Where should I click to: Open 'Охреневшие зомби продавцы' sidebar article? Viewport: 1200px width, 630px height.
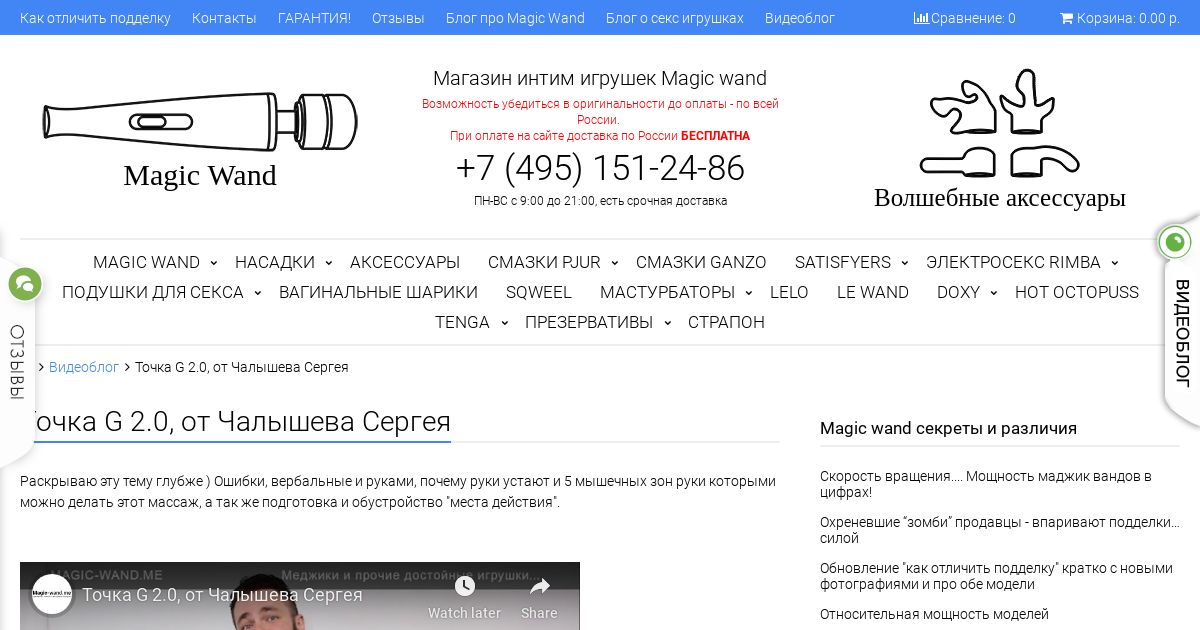pyautogui.click(x=1000, y=530)
